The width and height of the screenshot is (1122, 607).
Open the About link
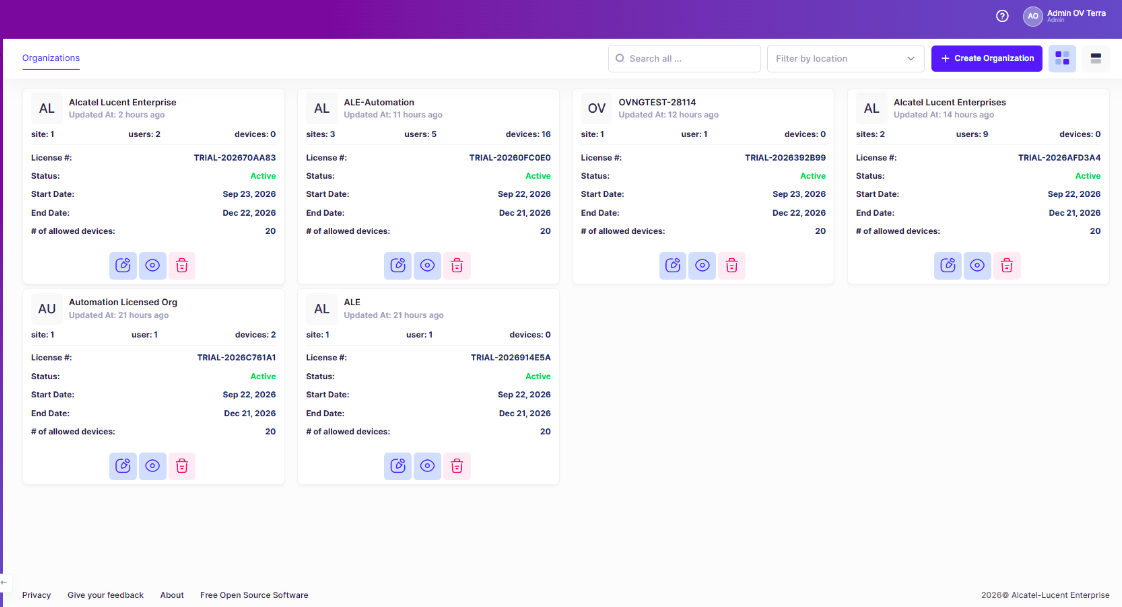pos(172,595)
